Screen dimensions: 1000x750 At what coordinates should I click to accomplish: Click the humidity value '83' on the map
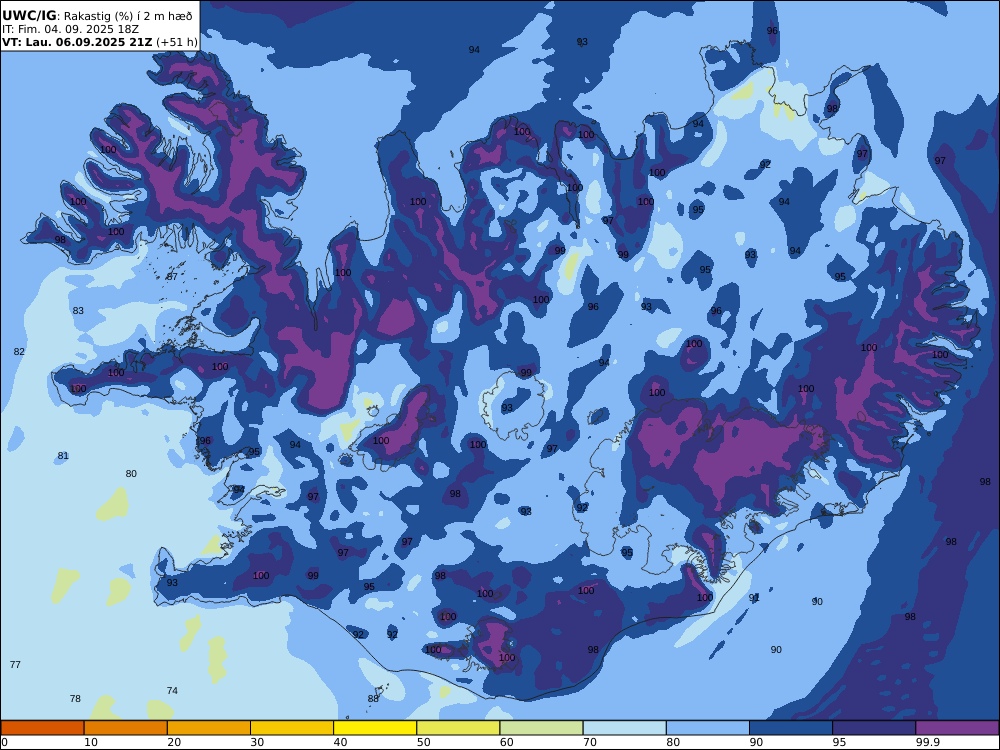(78, 311)
